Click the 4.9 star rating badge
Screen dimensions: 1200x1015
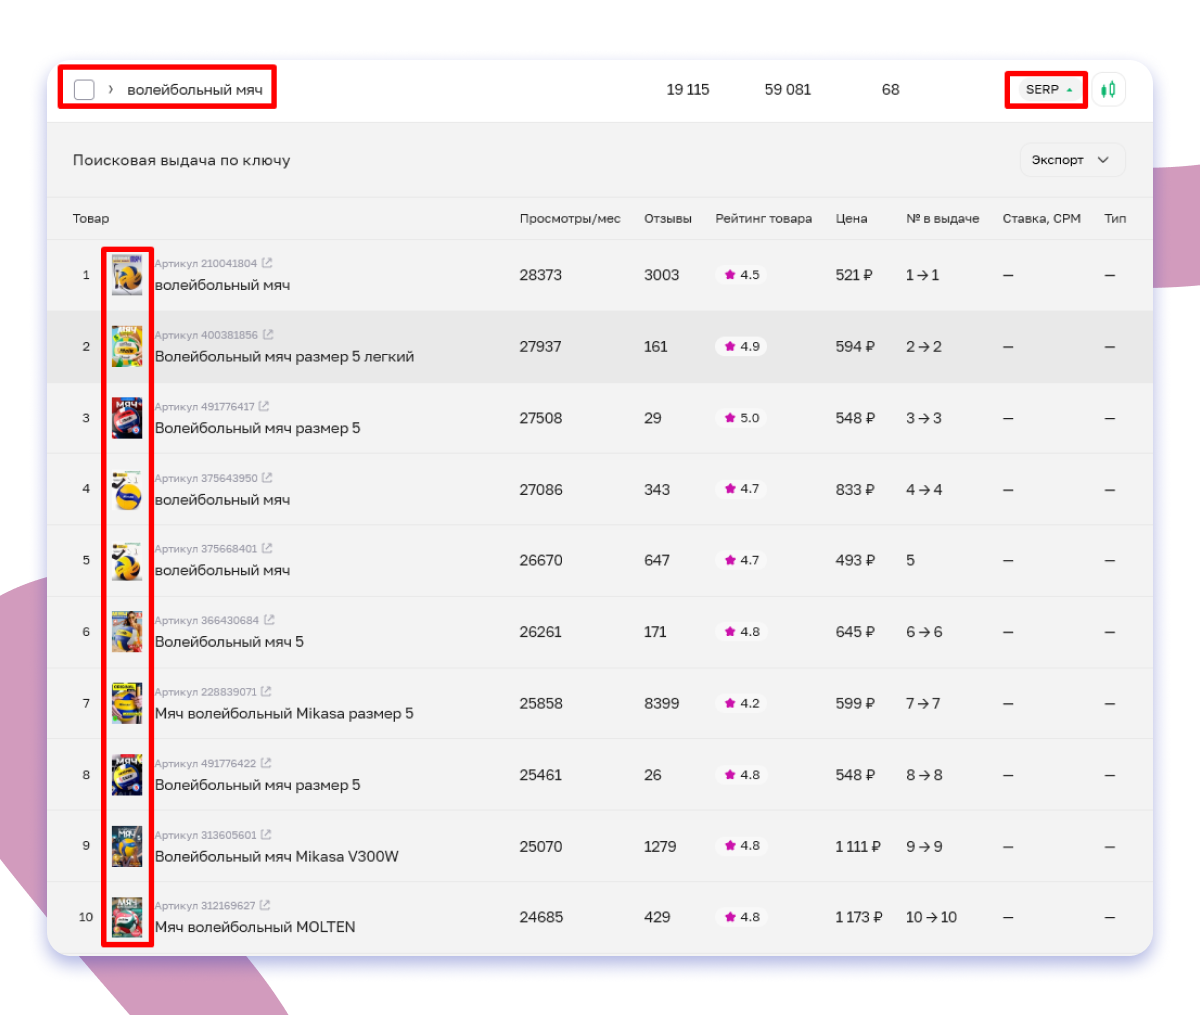741,347
